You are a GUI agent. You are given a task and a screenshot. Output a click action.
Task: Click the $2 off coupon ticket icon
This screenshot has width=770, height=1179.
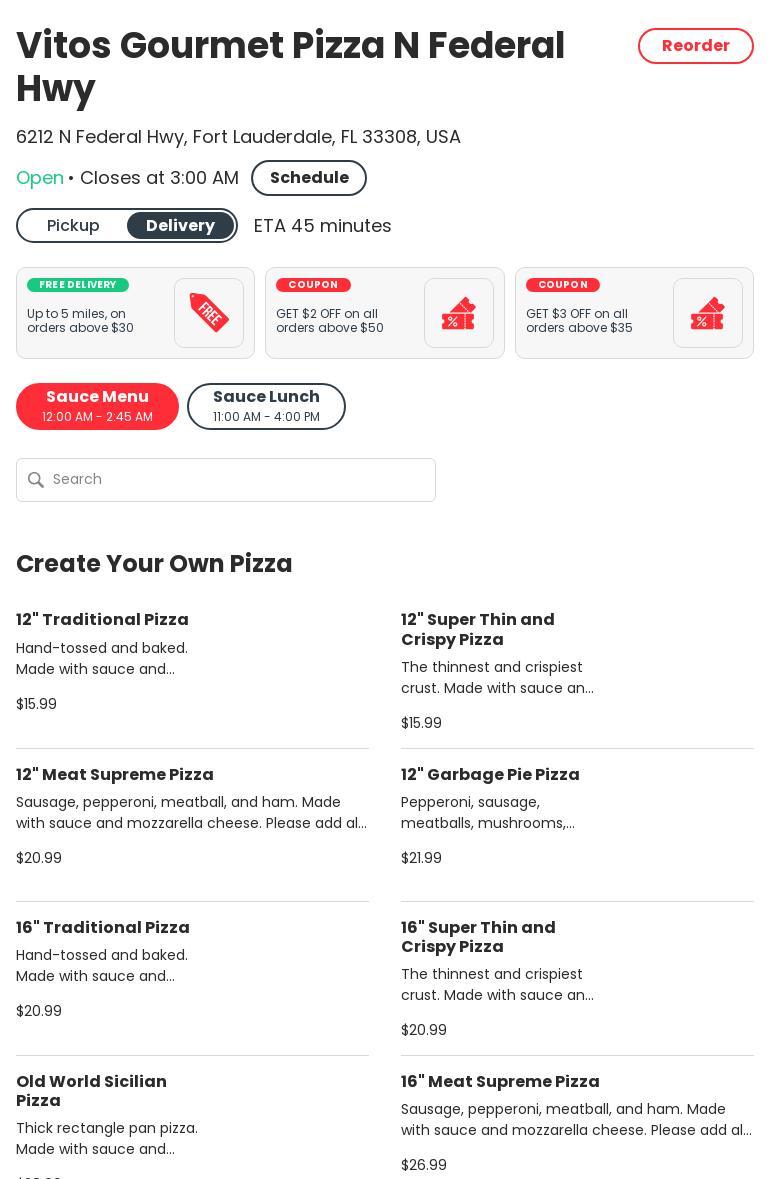458,313
